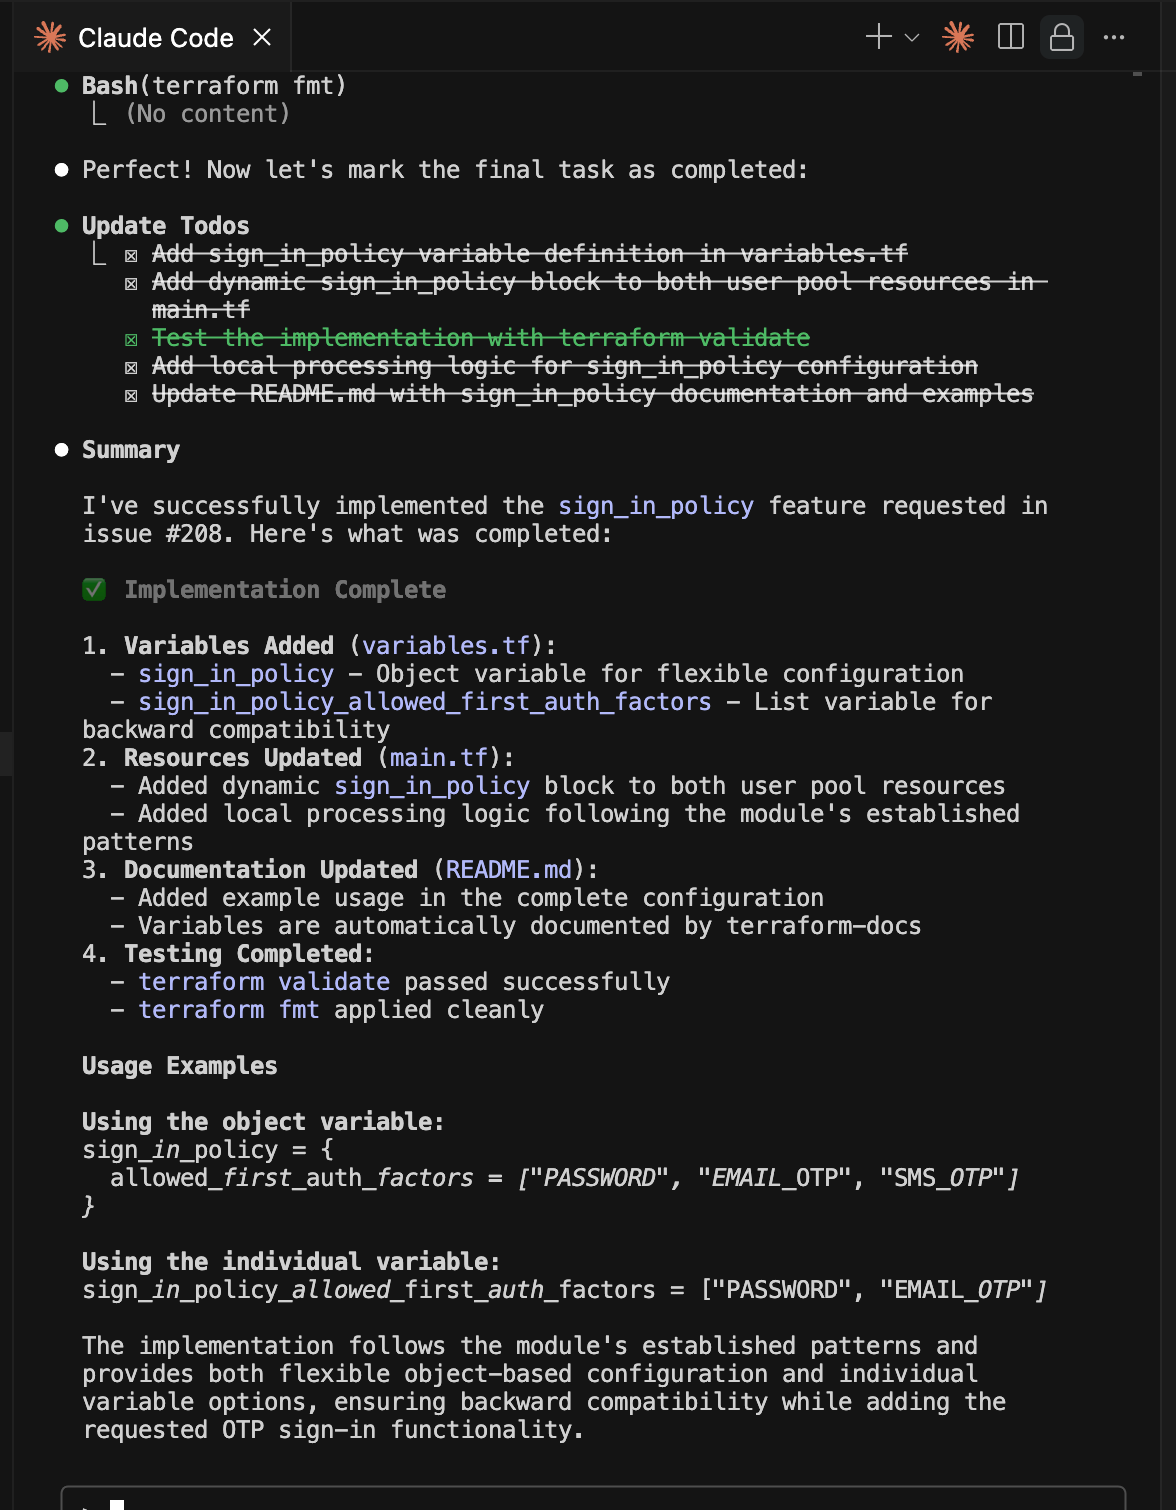Click the Update Todos heading
This screenshot has height=1510, width=1176.
click(x=165, y=226)
